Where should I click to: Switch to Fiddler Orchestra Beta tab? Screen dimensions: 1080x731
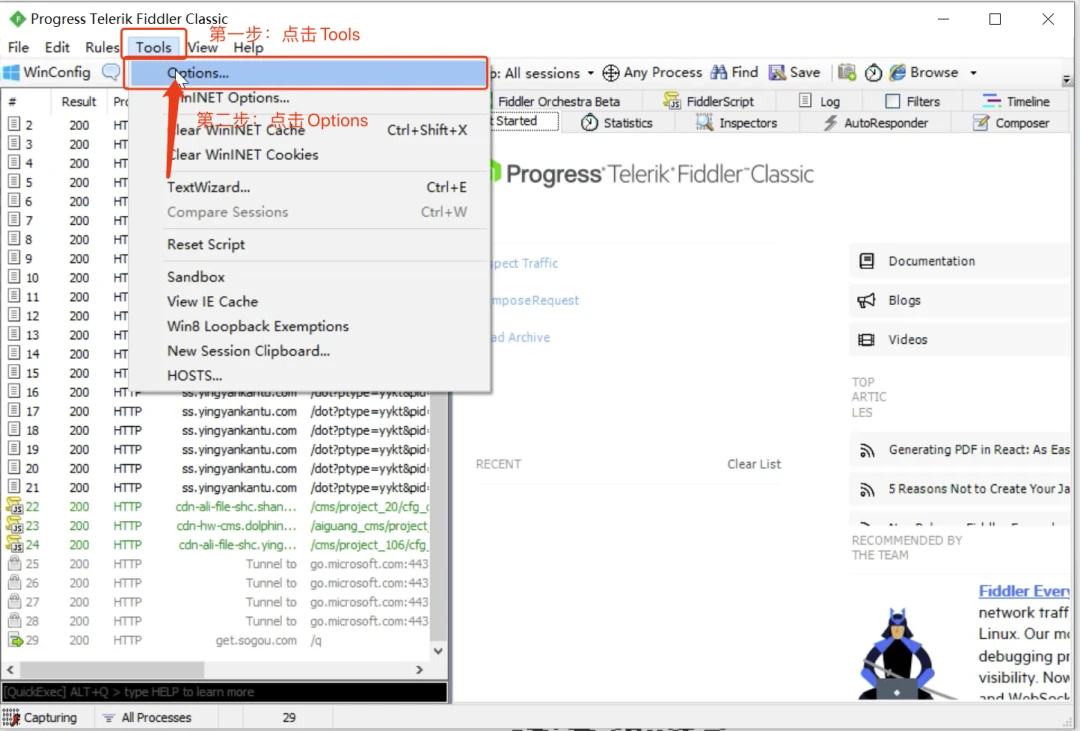click(x=559, y=101)
